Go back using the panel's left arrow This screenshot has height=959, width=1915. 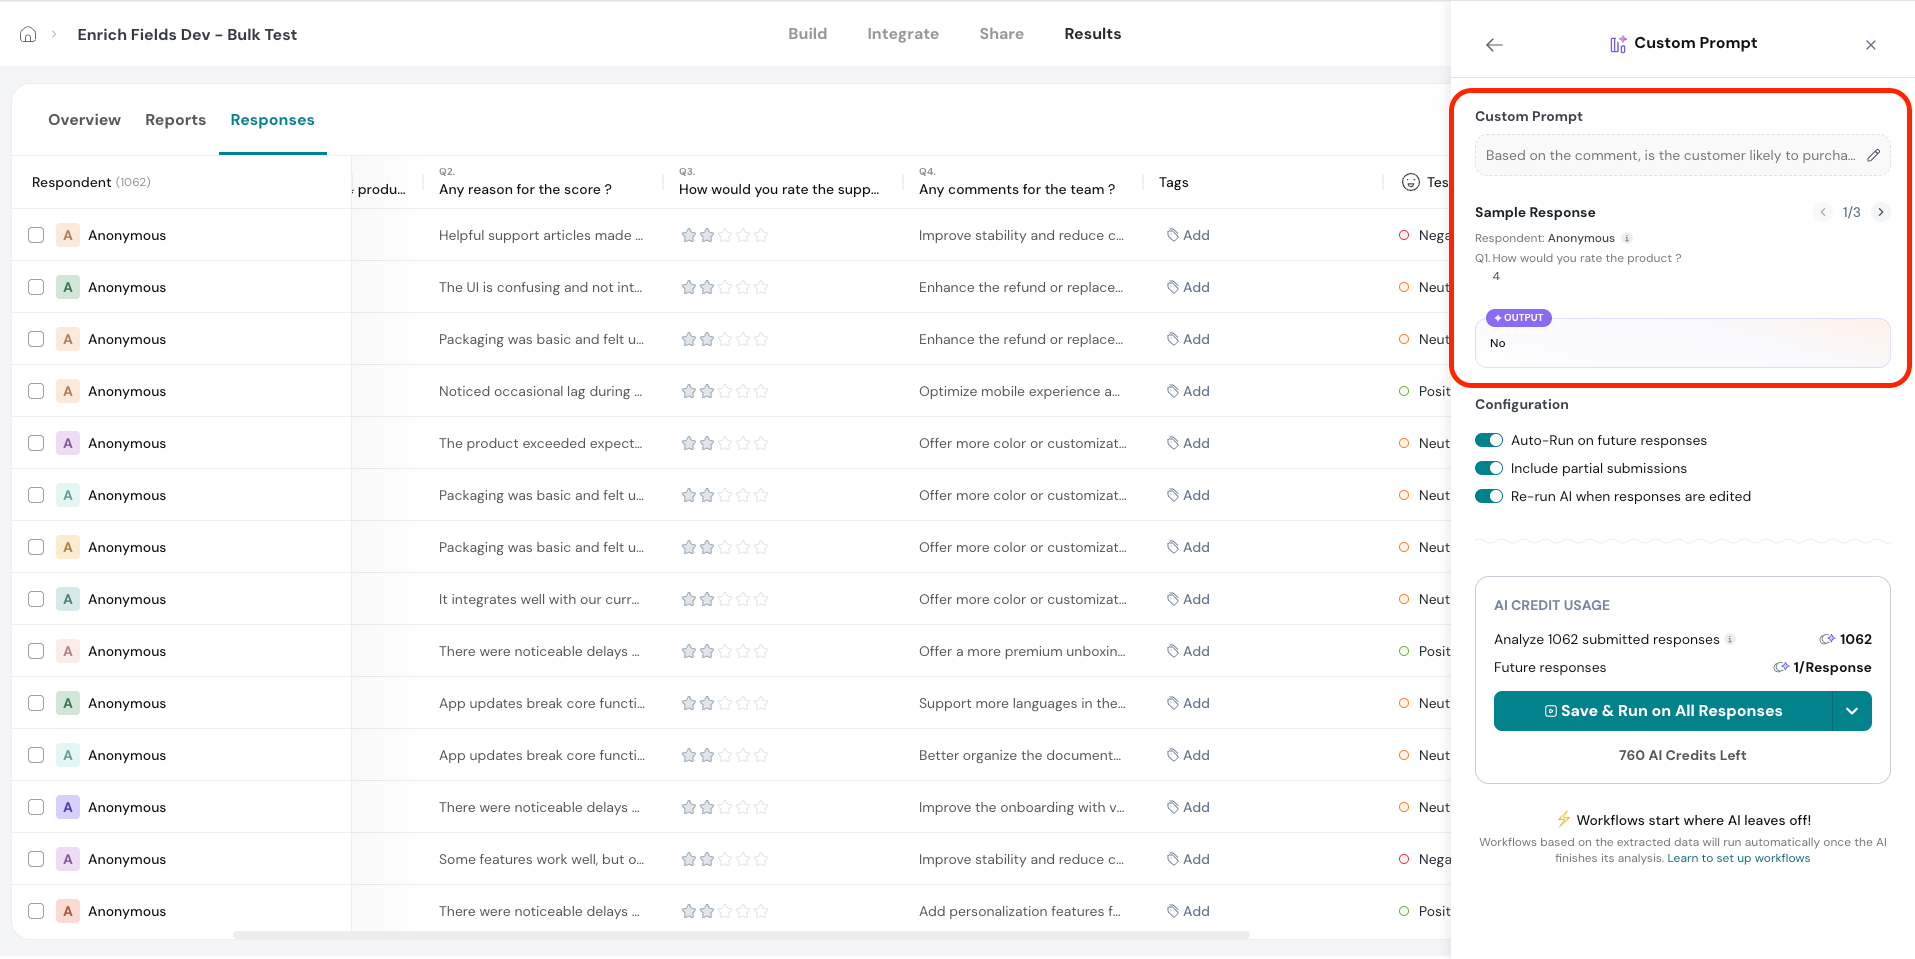[x=1494, y=45]
